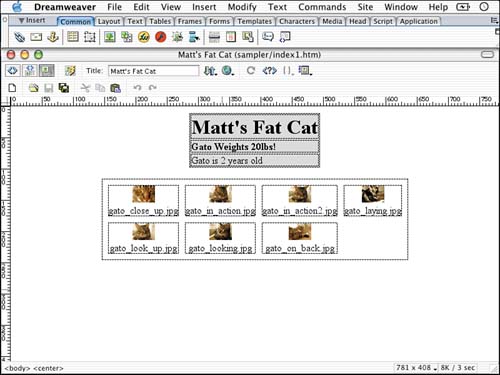This screenshot has width=500, height=375.
Task: Click the gato_on_back.jpg link
Action: [300, 248]
